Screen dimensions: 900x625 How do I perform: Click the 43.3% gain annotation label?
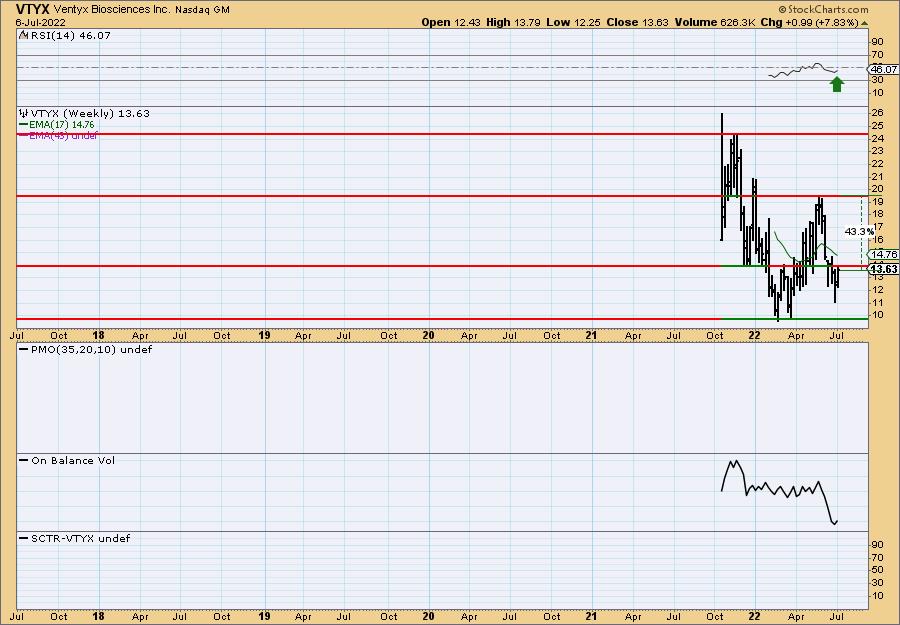pos(859,231)
